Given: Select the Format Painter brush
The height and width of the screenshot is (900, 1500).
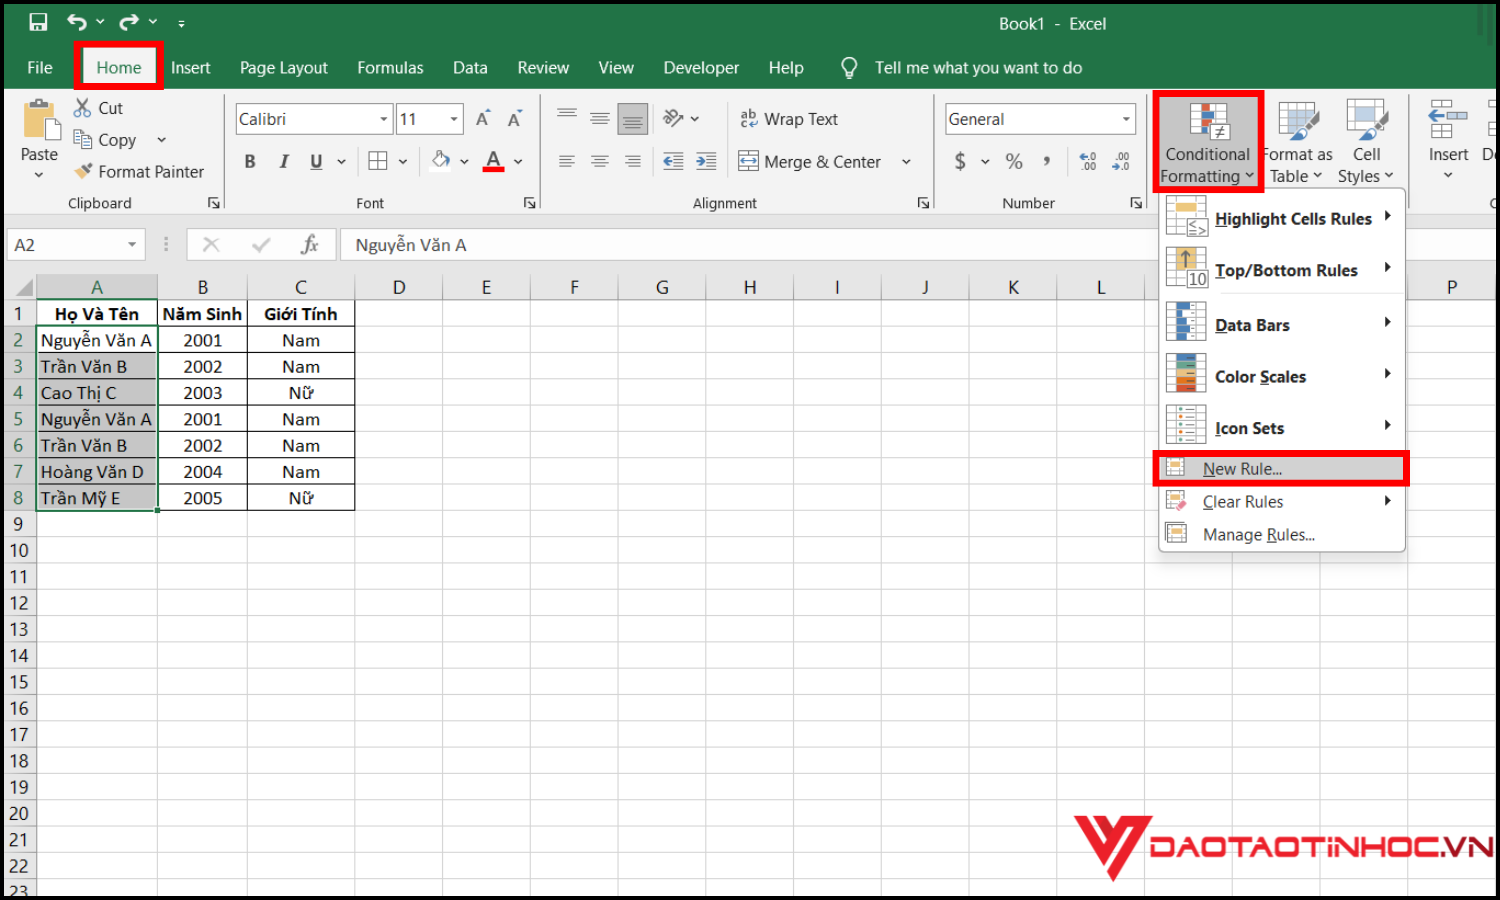Looking at the screenshot, I should click(x=84, y=172).
